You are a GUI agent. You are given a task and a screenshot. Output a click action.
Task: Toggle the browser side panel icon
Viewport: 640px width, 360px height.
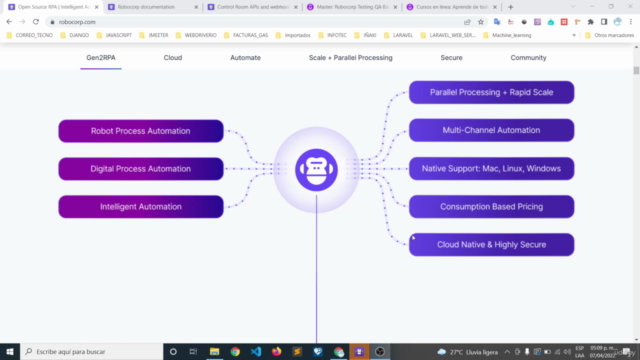pos(604,22)
